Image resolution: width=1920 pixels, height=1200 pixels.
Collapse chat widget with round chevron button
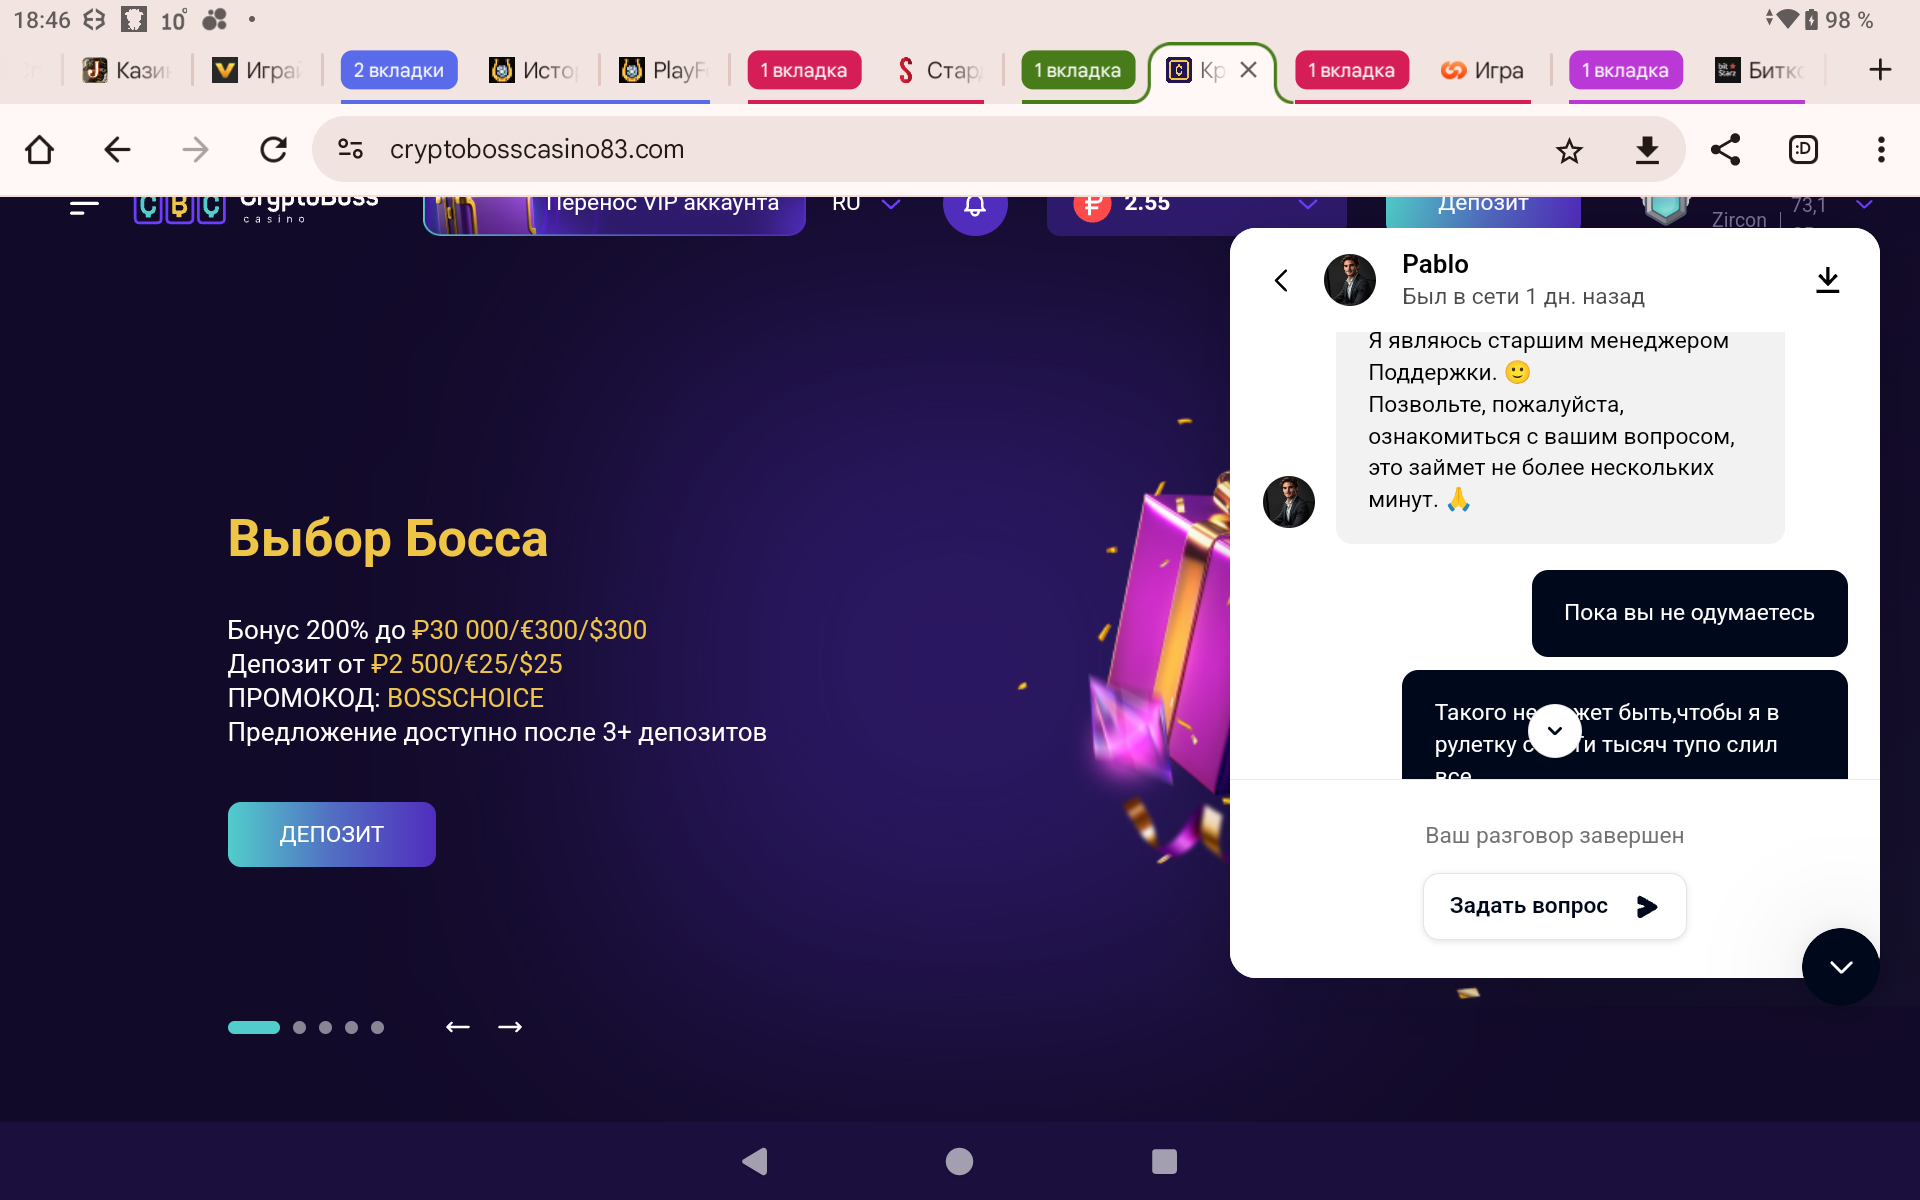1840,966
